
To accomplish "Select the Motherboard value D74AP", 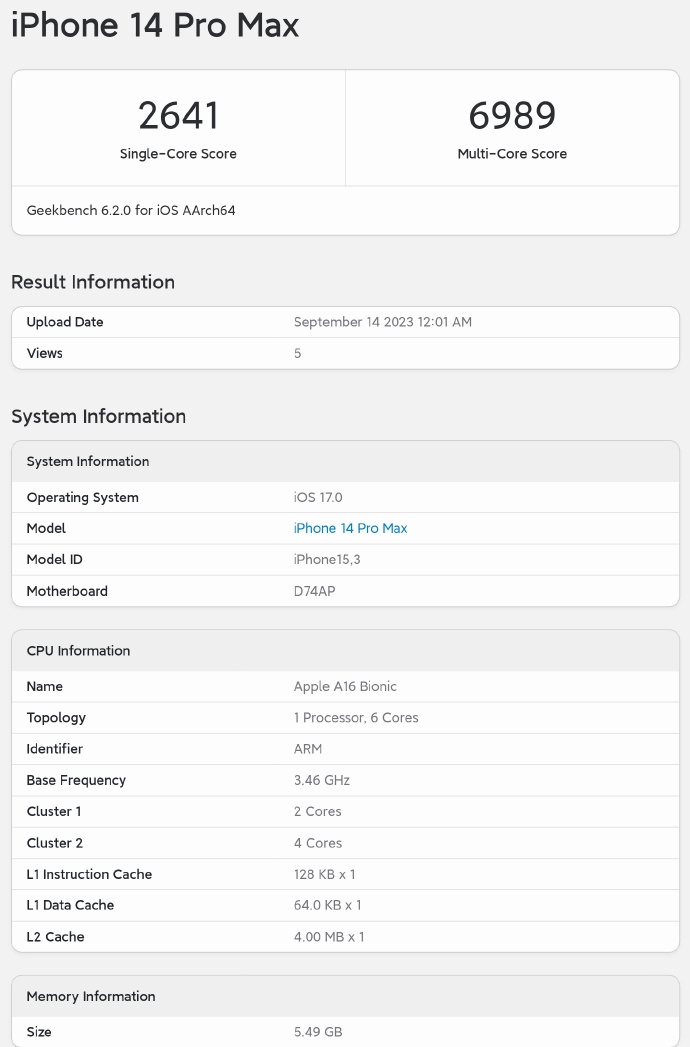I will (315, 591).
